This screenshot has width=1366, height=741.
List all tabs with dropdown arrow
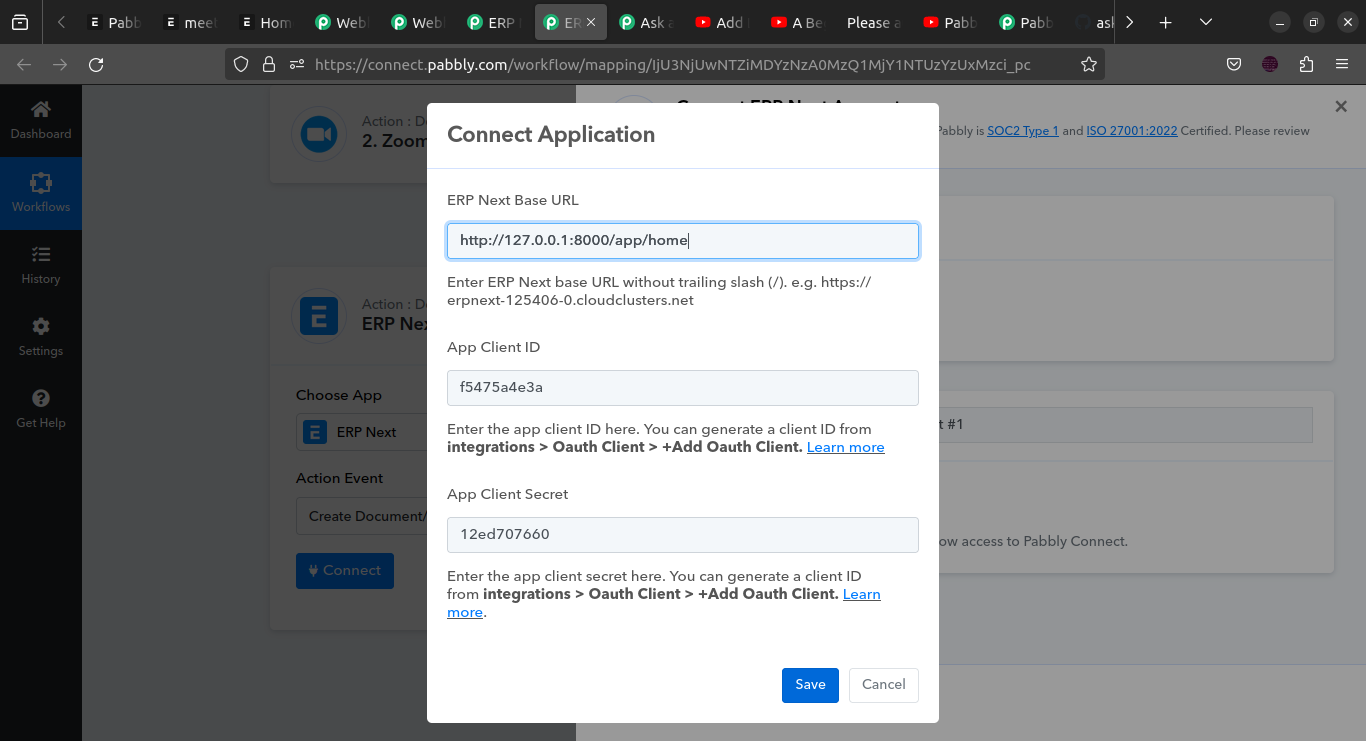(1206, 22)
